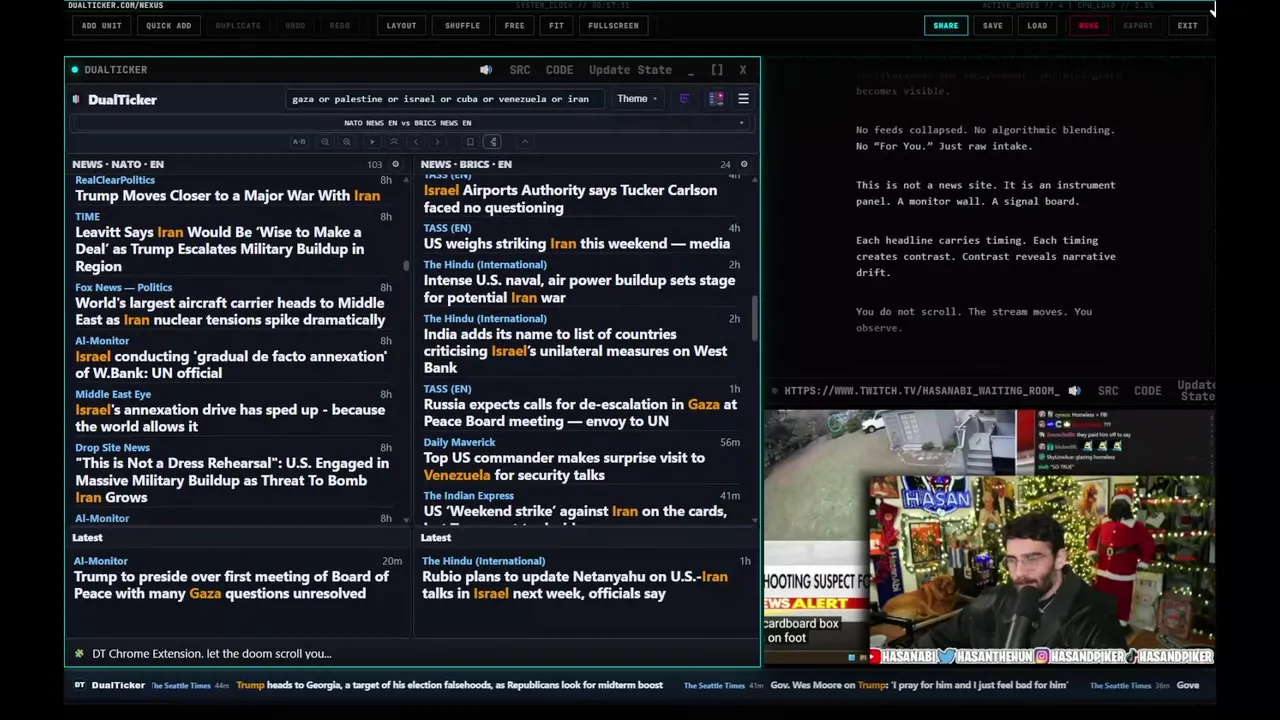Collapse toolbar with the caret-up icon
Screen dimensions: 1280x720
point(524,142)
